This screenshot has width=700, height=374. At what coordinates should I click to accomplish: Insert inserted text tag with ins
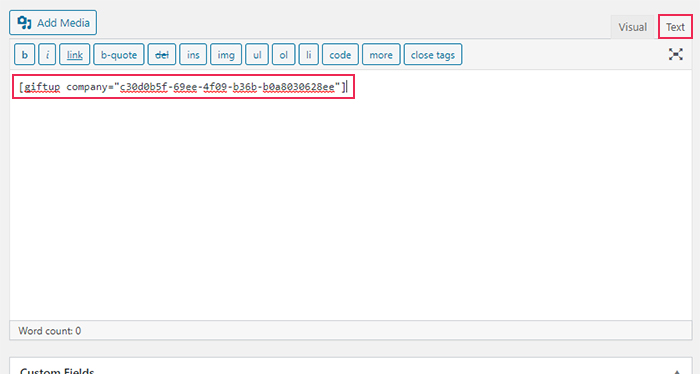(193, 54)
